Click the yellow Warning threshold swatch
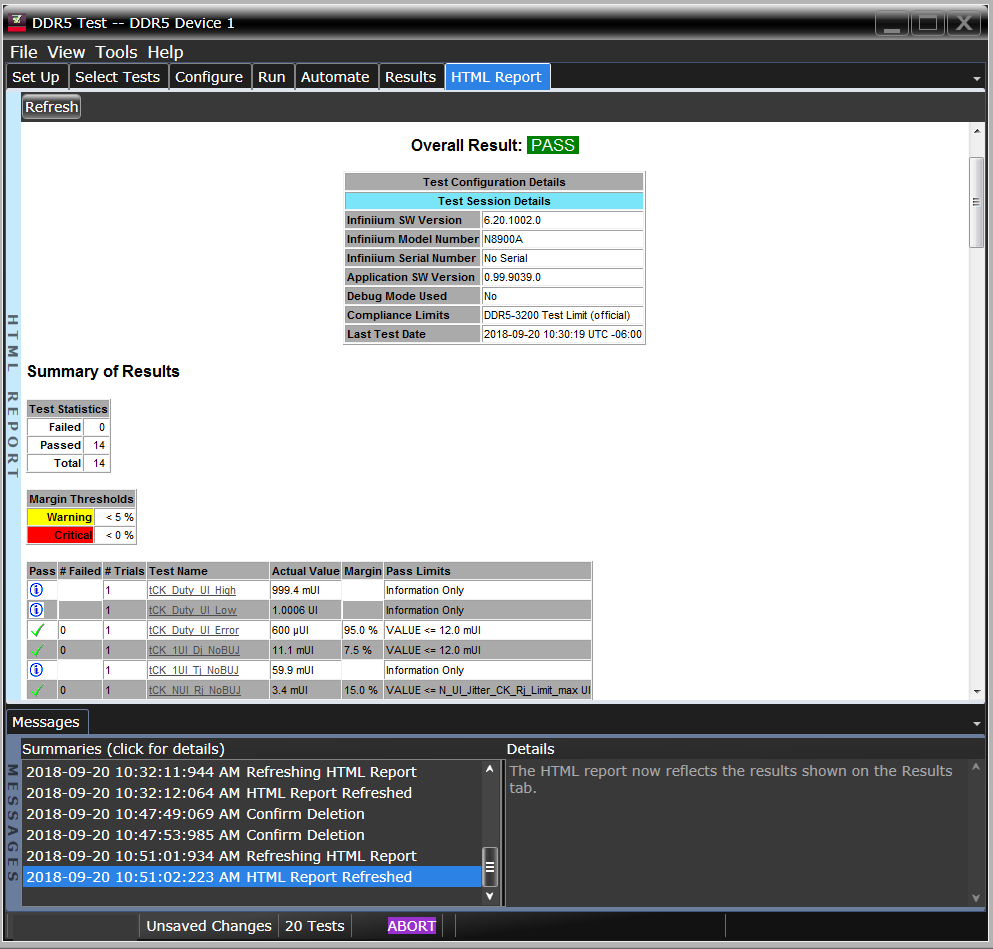 (60, 517)
